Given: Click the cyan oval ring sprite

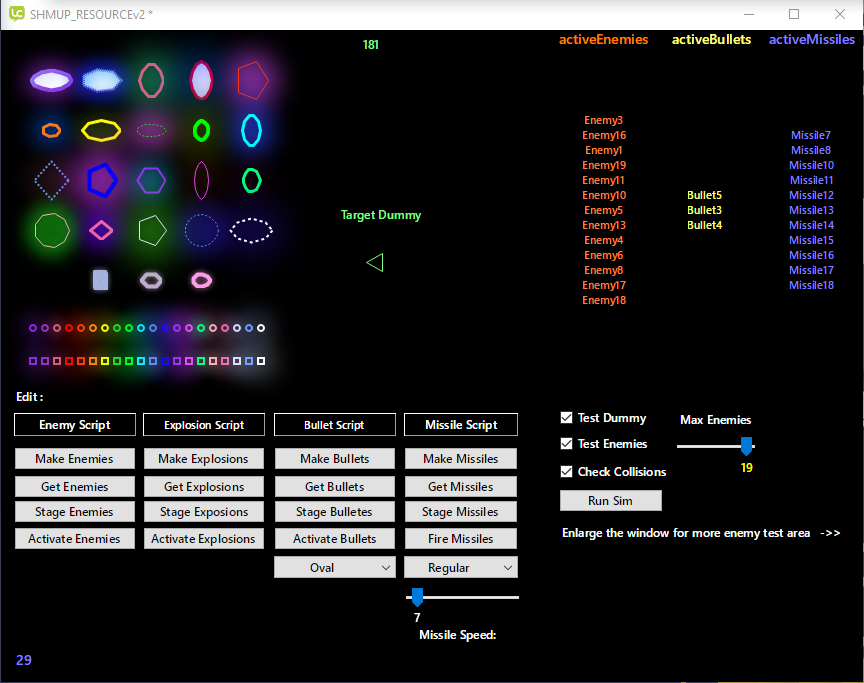Looking at the screenshot, I should point(251,130).
